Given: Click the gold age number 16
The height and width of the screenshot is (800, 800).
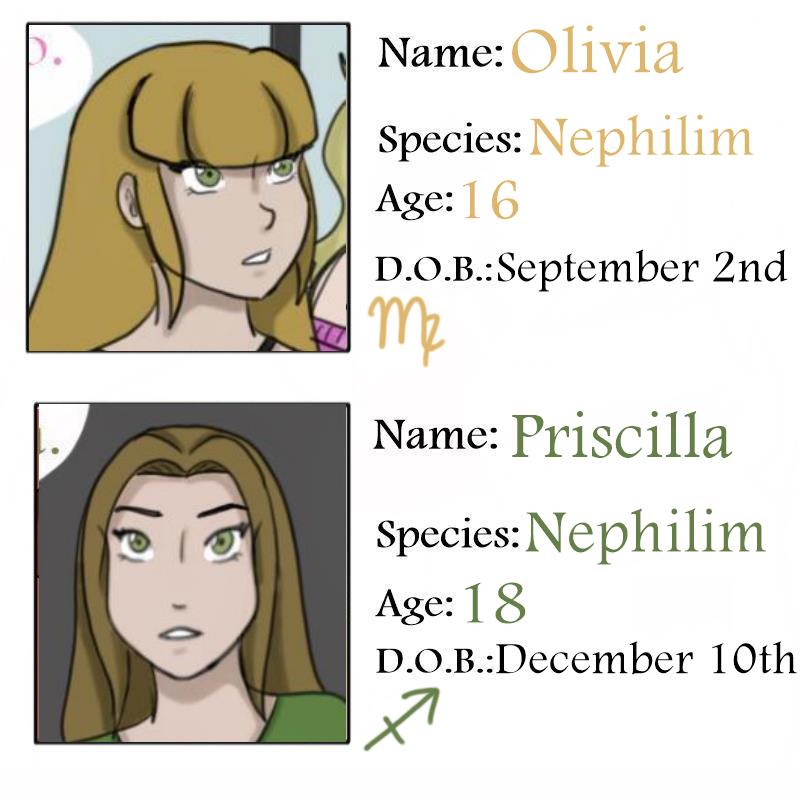Looking at the screenshot, I should pos(490,201).
